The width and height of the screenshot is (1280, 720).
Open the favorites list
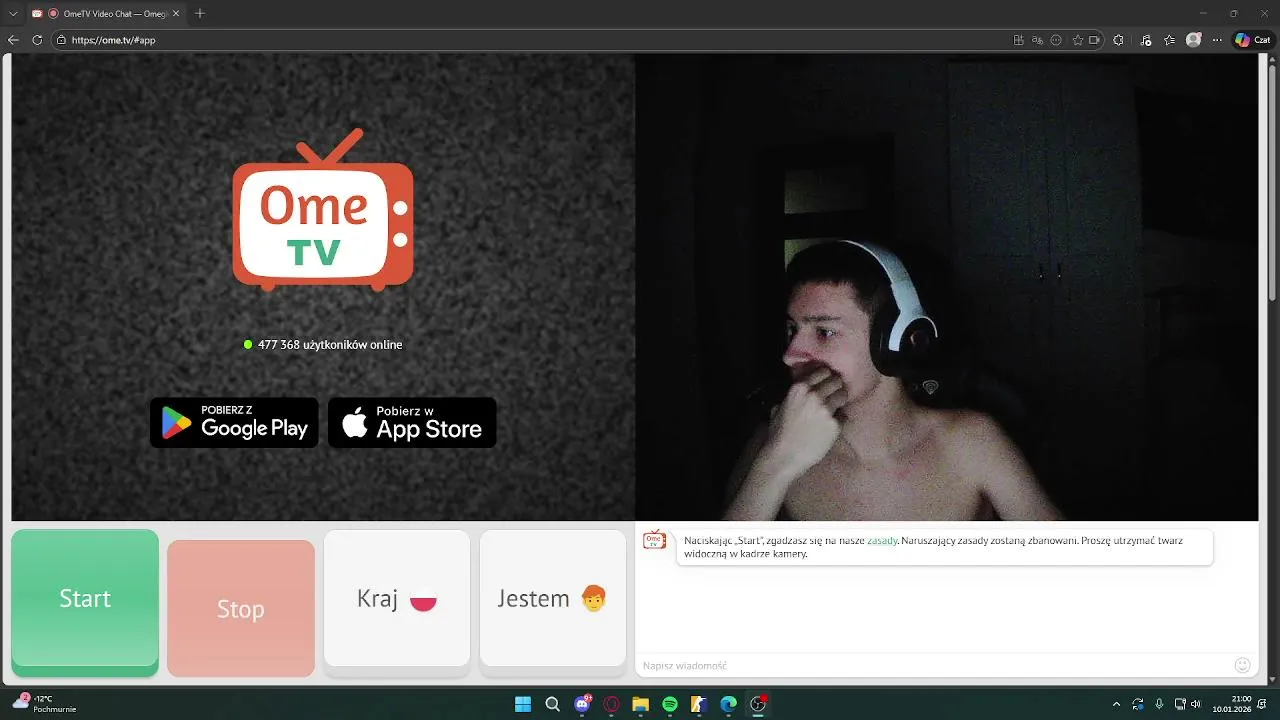pos(1169,40)
